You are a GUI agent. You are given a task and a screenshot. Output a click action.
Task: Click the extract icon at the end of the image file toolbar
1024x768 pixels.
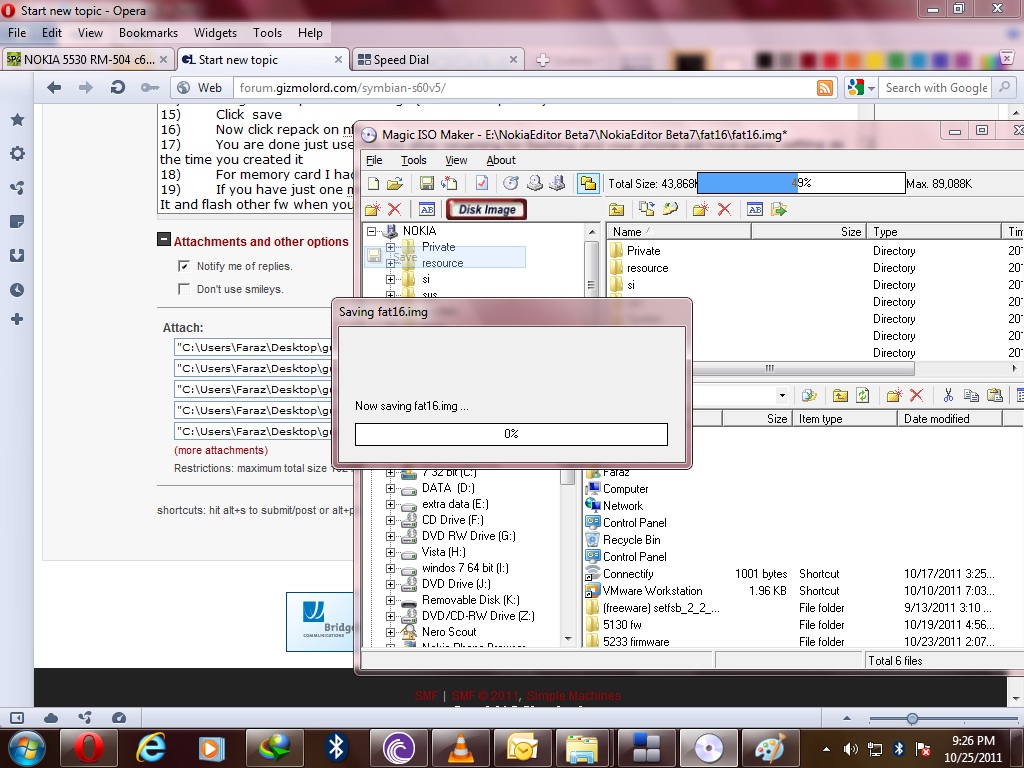(778, 209)
